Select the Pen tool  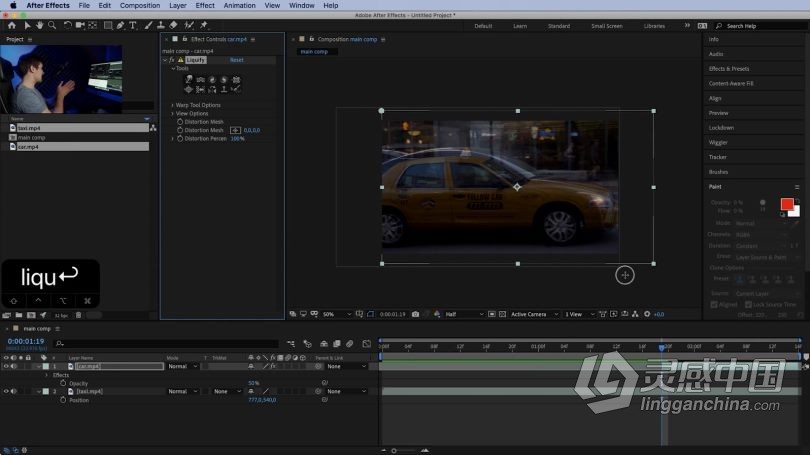point(120,25)
